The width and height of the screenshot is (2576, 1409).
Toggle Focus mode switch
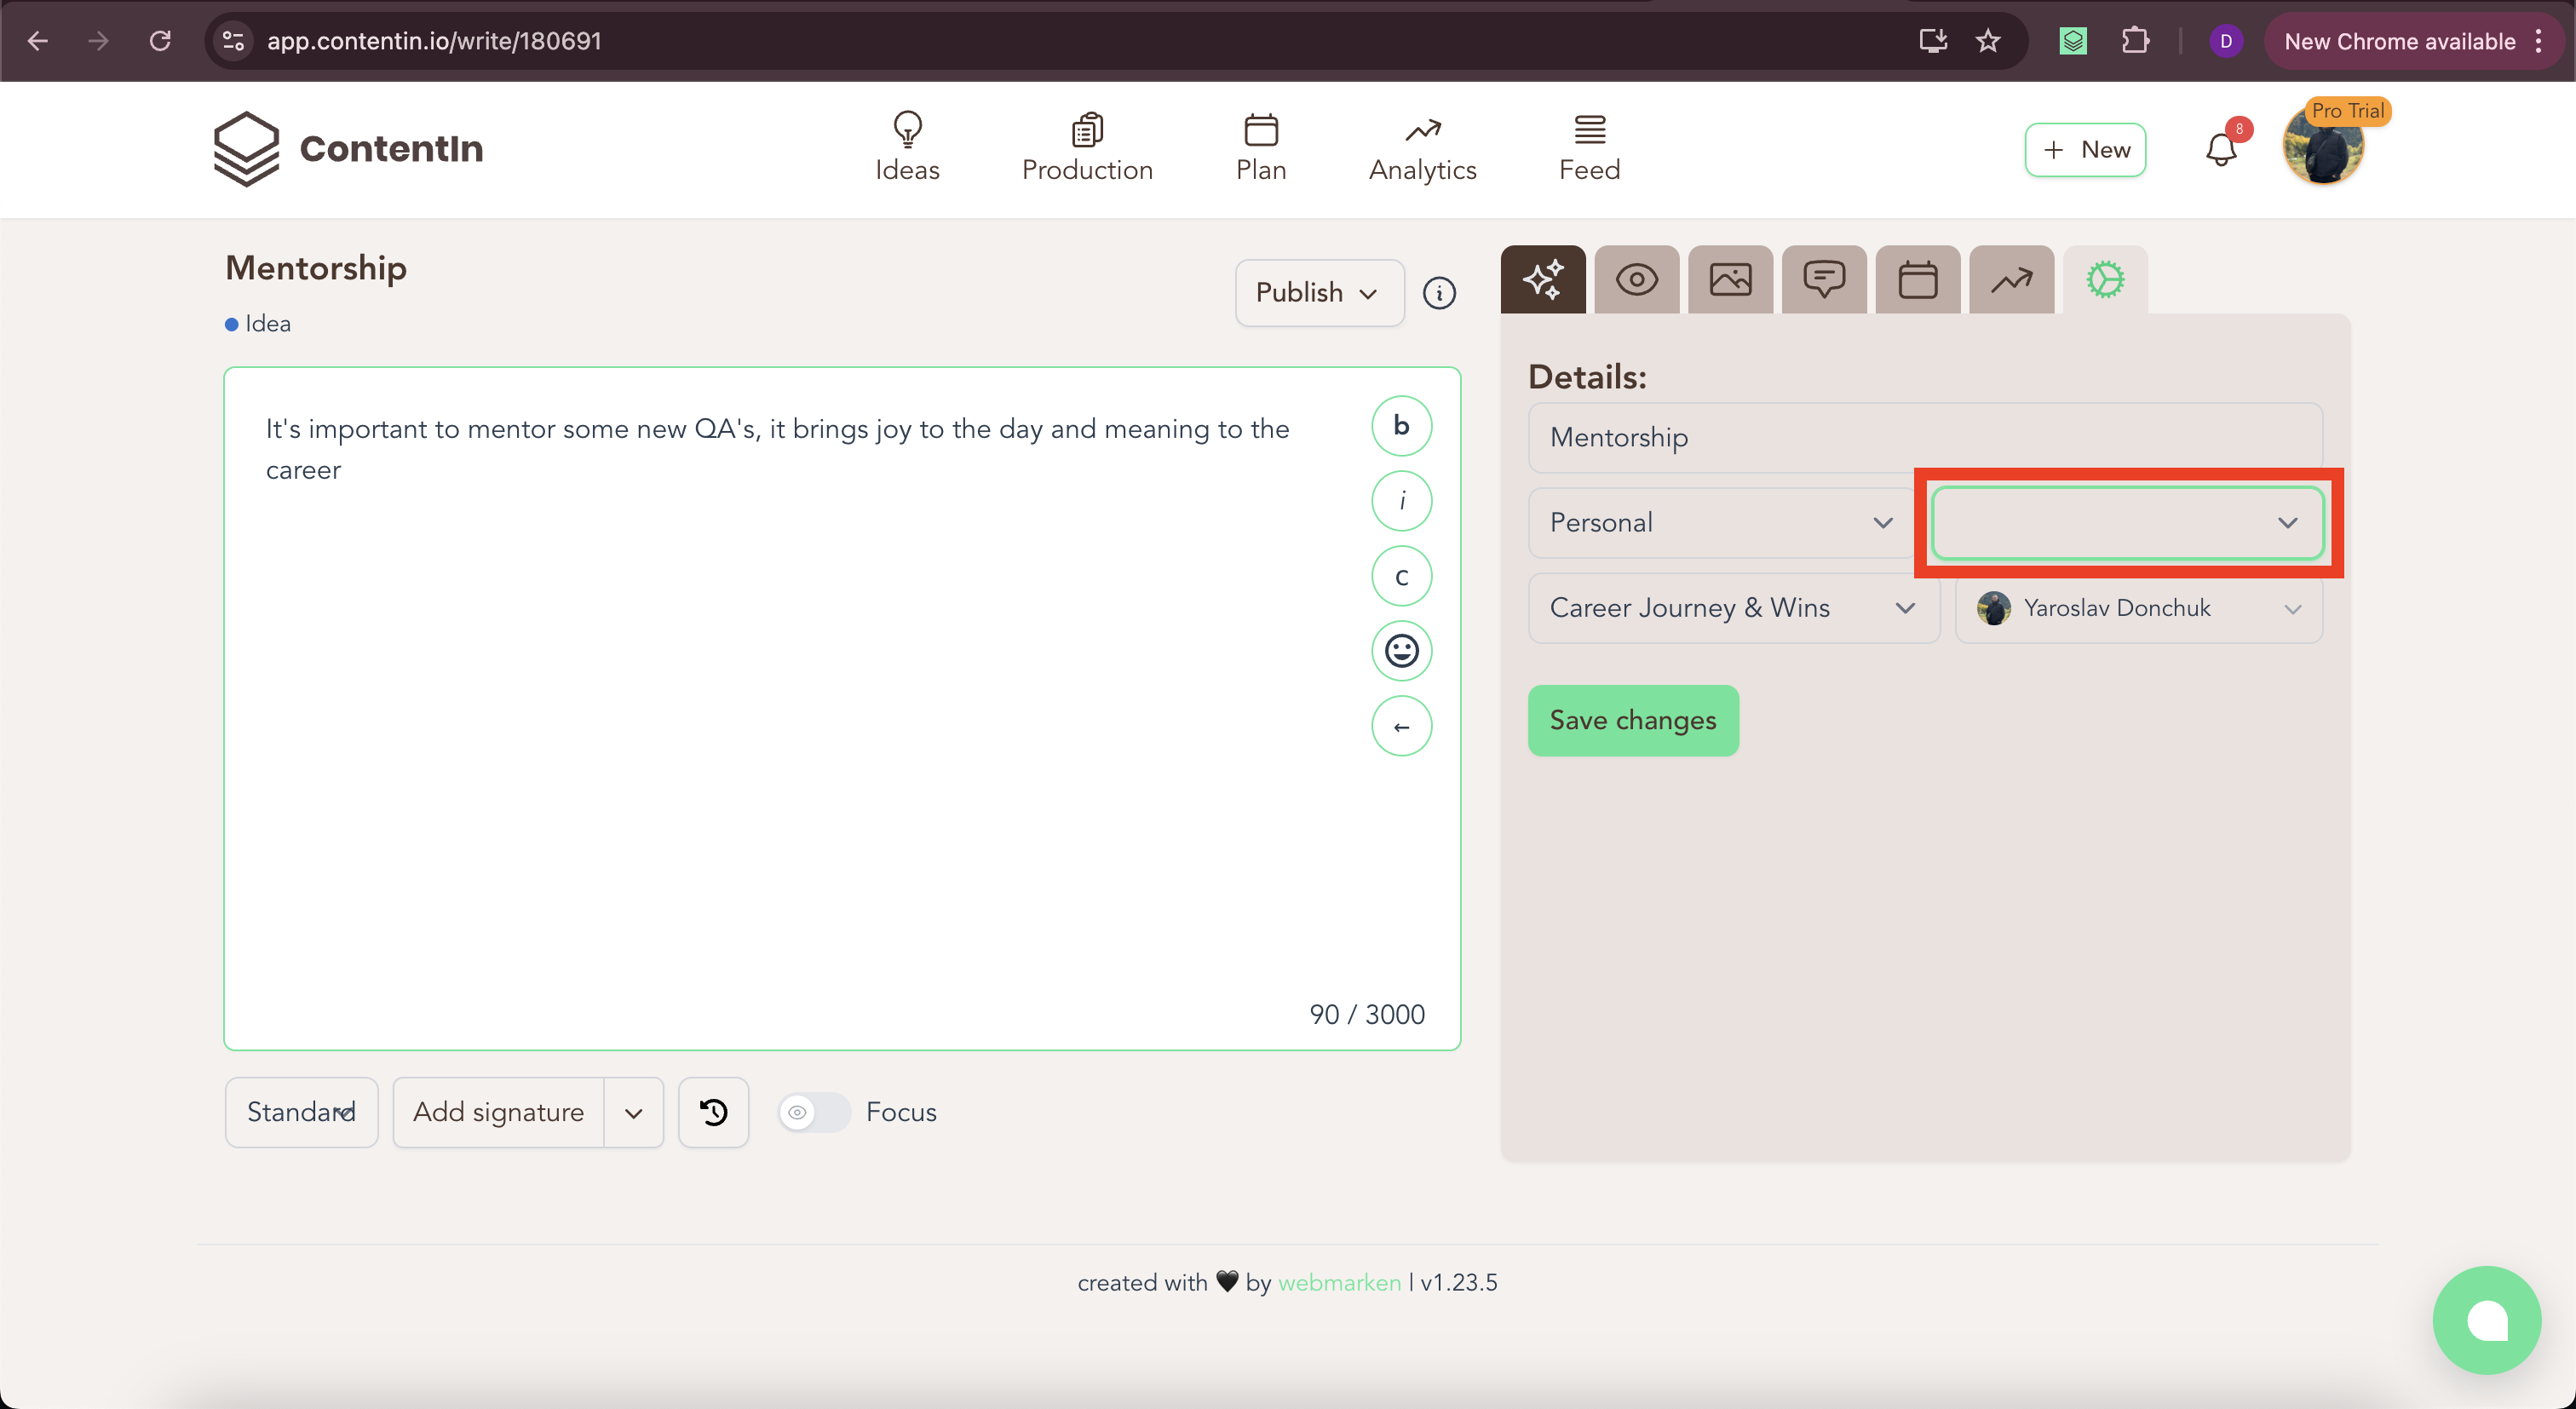[x=814, y=1112]
